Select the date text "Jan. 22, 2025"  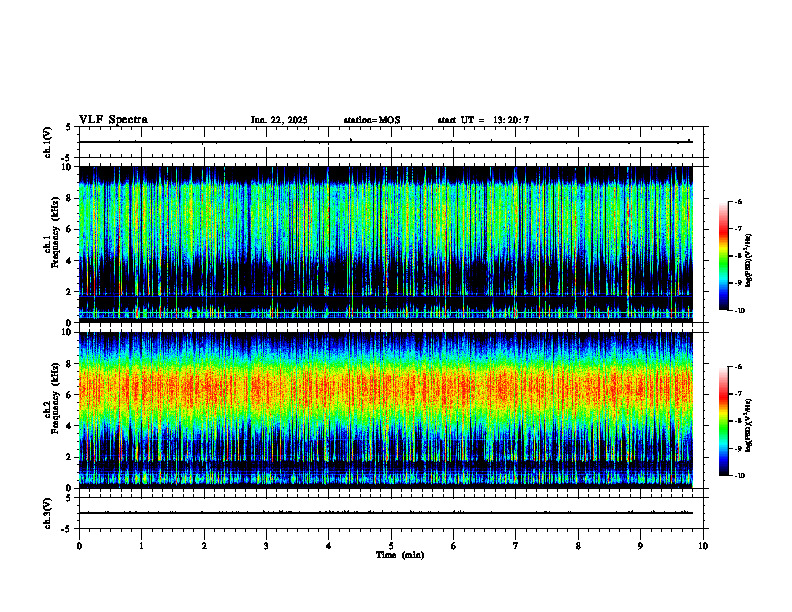279,120
